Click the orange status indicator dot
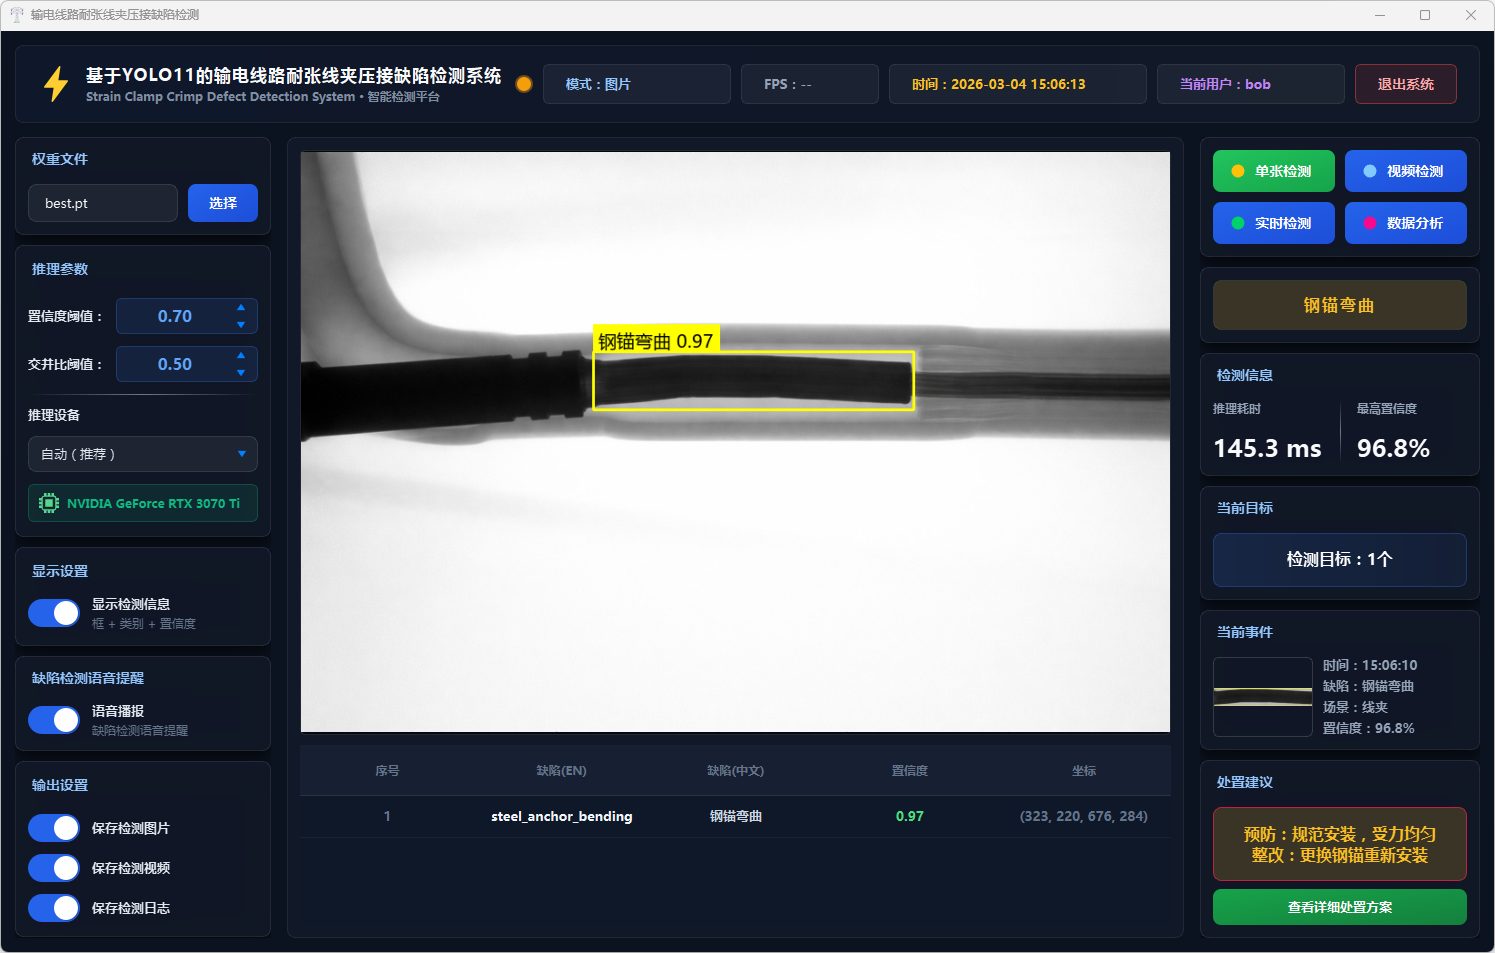 [523, 84]
